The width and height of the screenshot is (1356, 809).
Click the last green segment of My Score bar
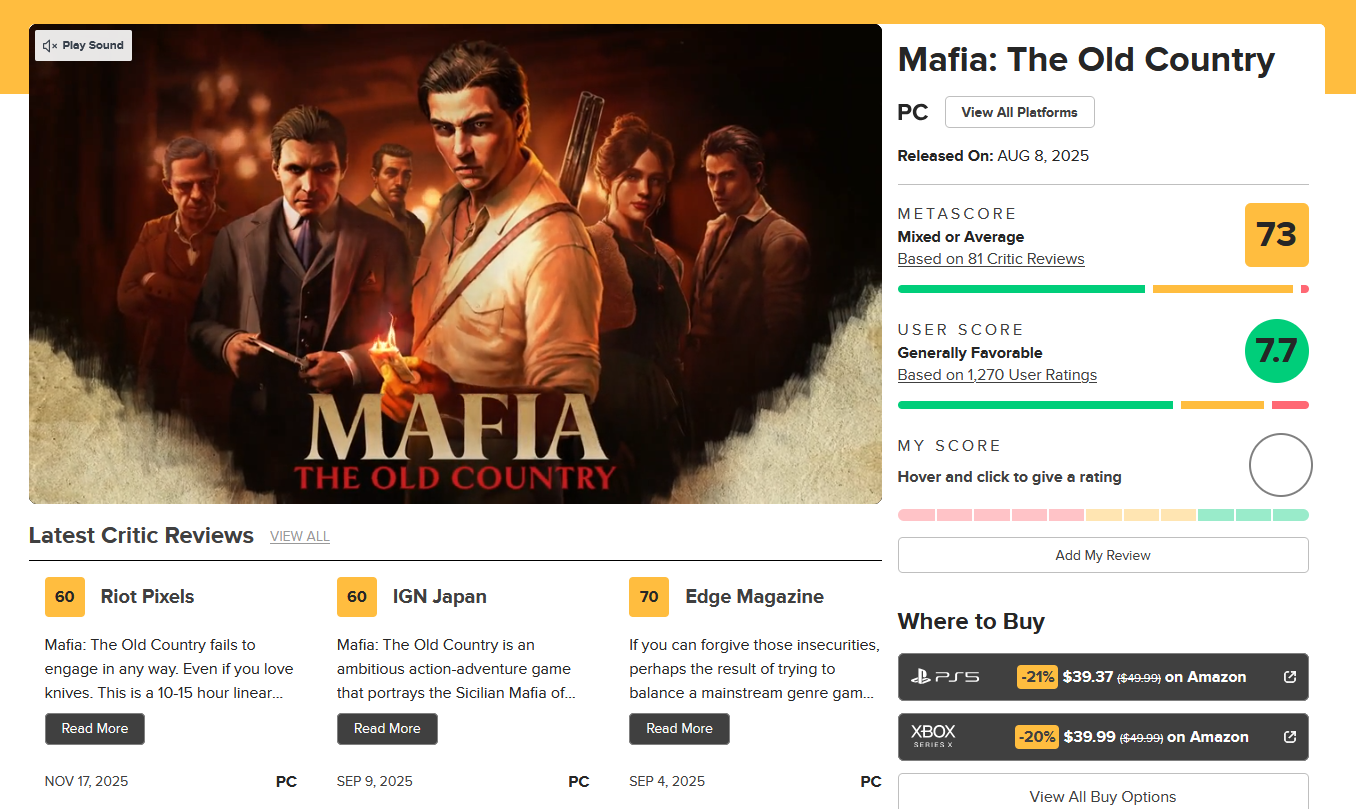click(1291, 515)
